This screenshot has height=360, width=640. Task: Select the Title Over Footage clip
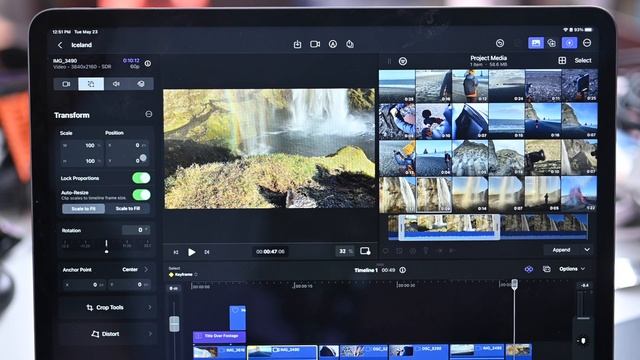click(x=219, y=336)
